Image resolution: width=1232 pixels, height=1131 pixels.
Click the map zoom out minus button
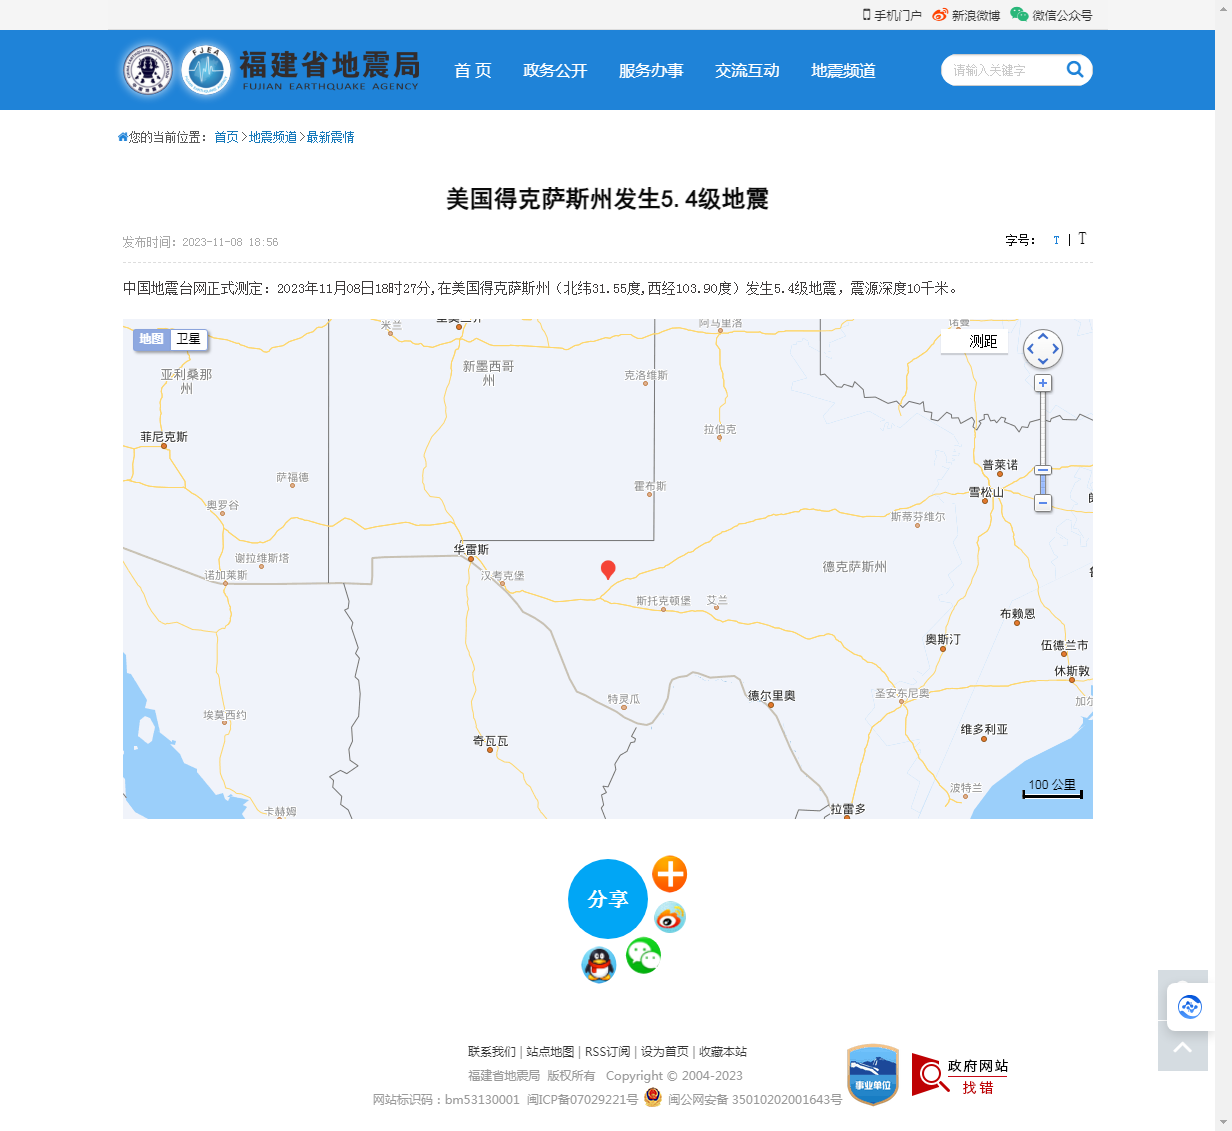1043,503
